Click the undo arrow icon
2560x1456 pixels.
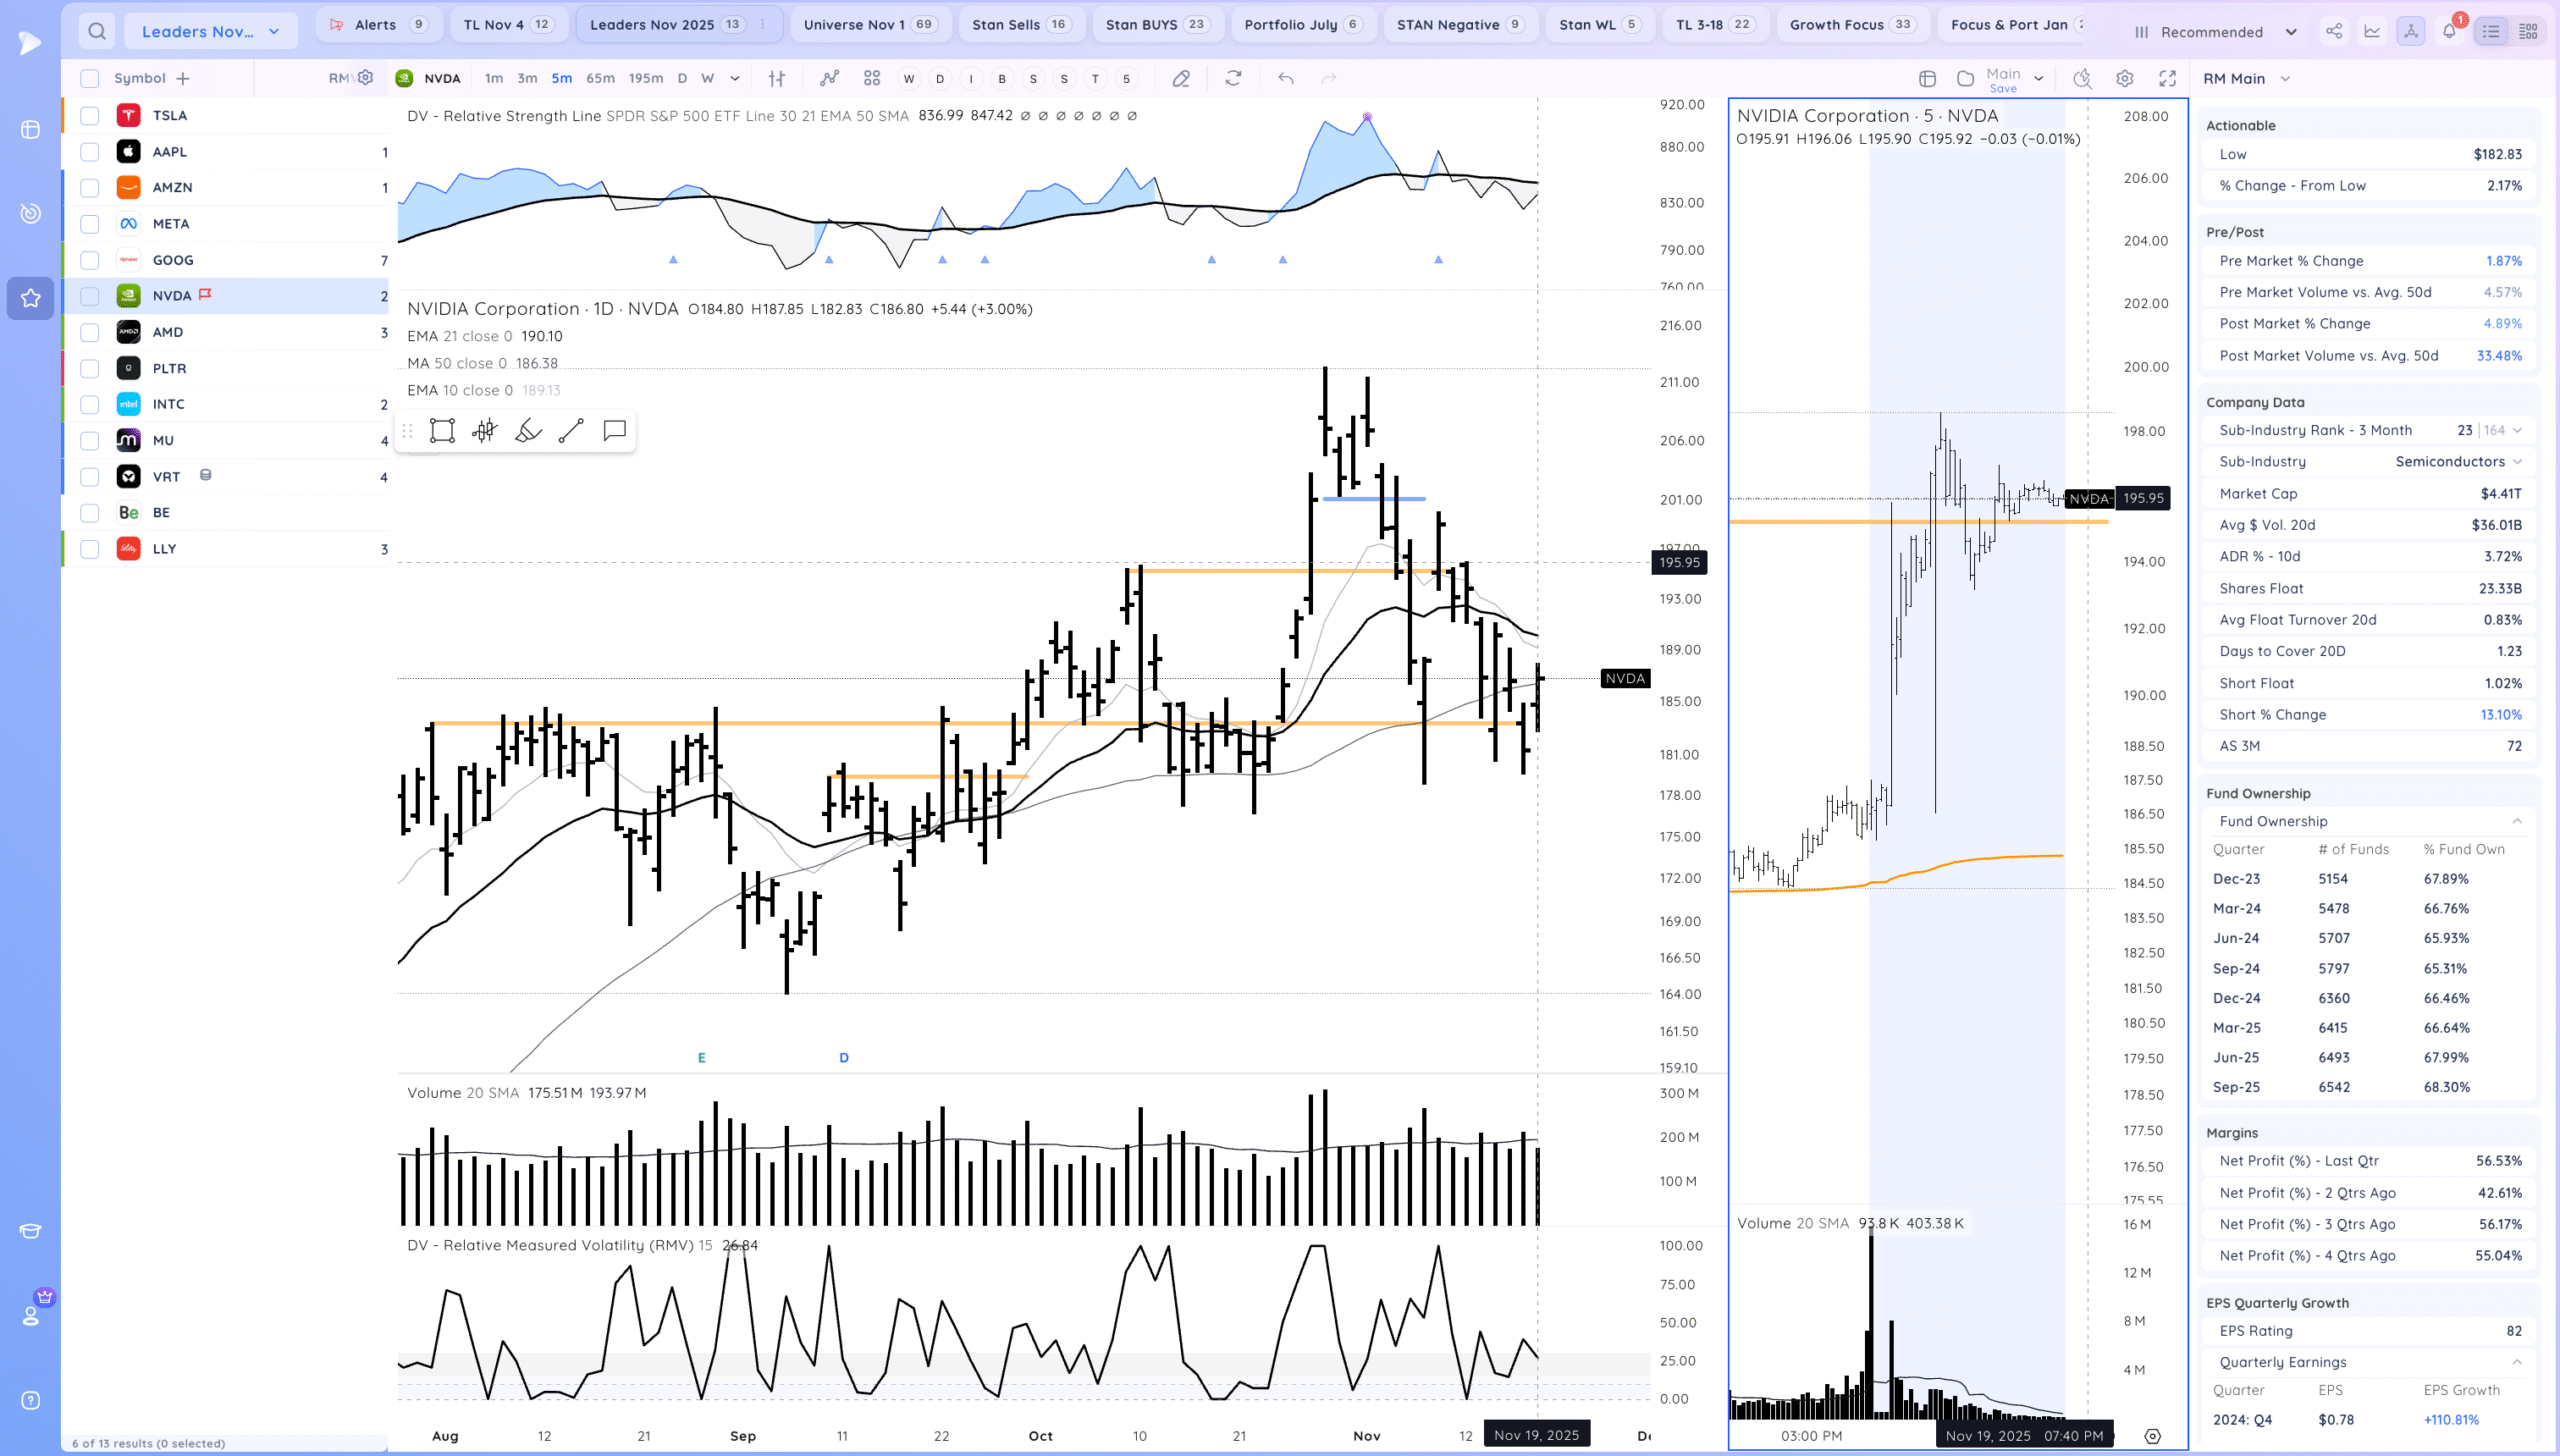(1286, 78)
